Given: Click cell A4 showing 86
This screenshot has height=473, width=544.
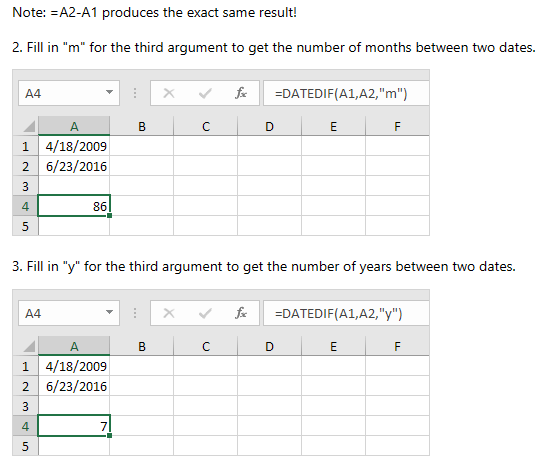Looking at the screenshot, I should tap(74, 206).
